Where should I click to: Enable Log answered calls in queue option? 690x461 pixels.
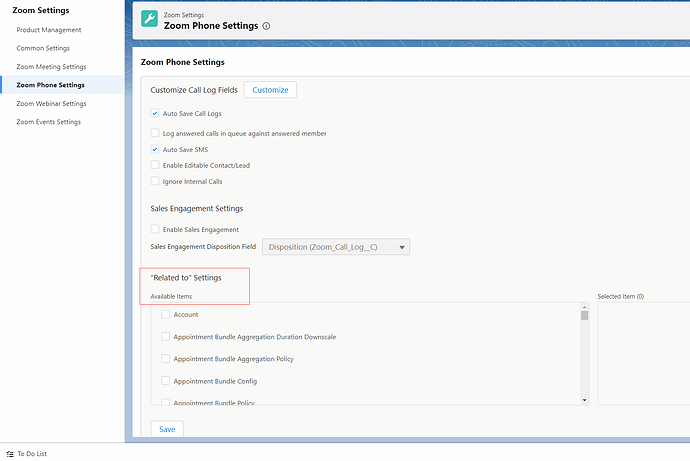coord(155,133)
